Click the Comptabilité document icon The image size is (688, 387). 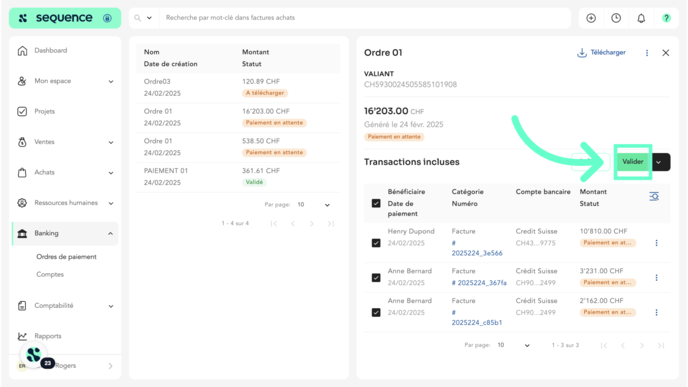point(22,306)
